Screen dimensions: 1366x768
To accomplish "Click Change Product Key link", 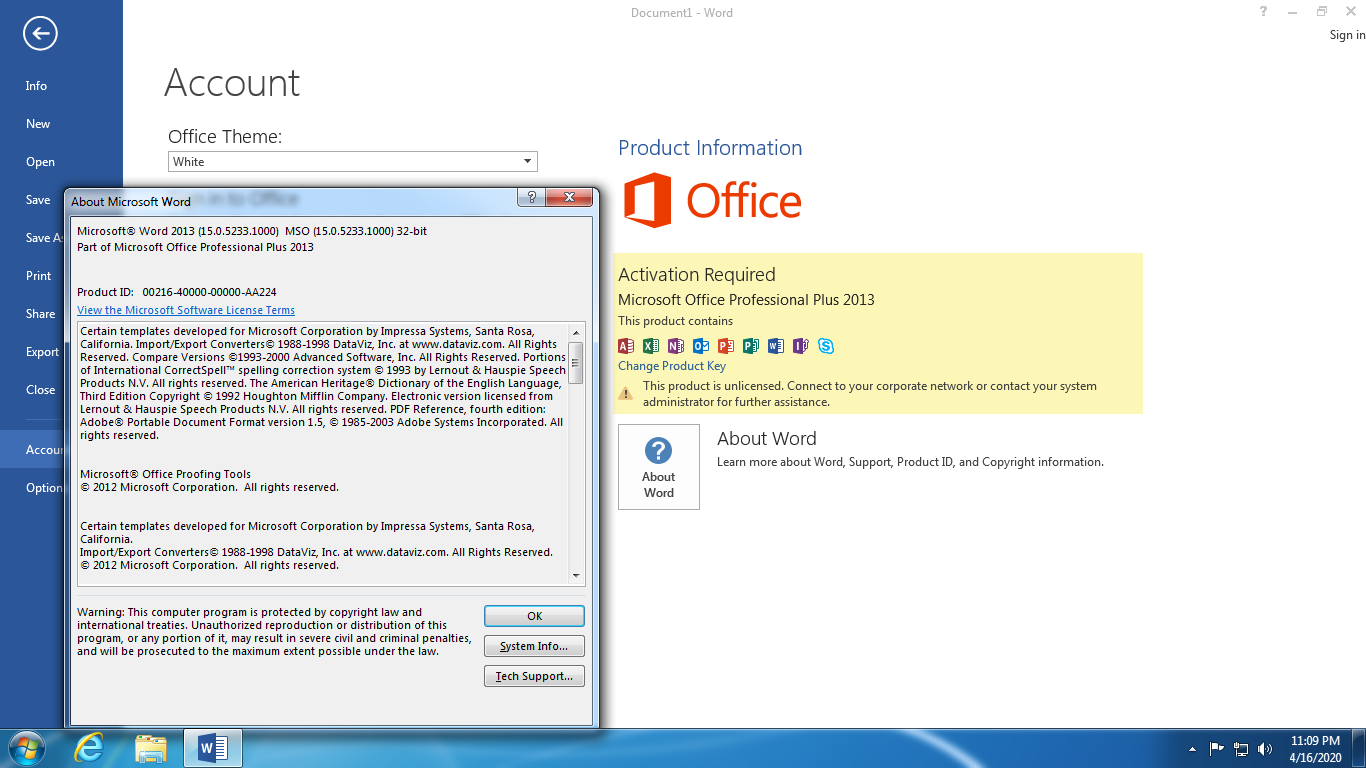I will coord(672,366).
